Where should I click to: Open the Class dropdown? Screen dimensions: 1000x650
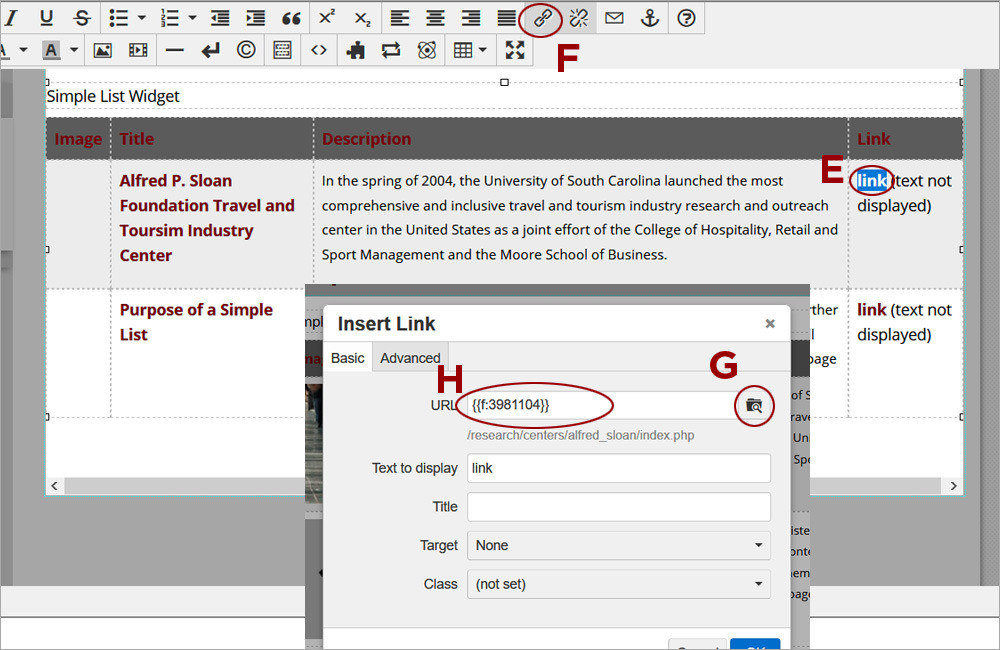(x=619, y=584)
